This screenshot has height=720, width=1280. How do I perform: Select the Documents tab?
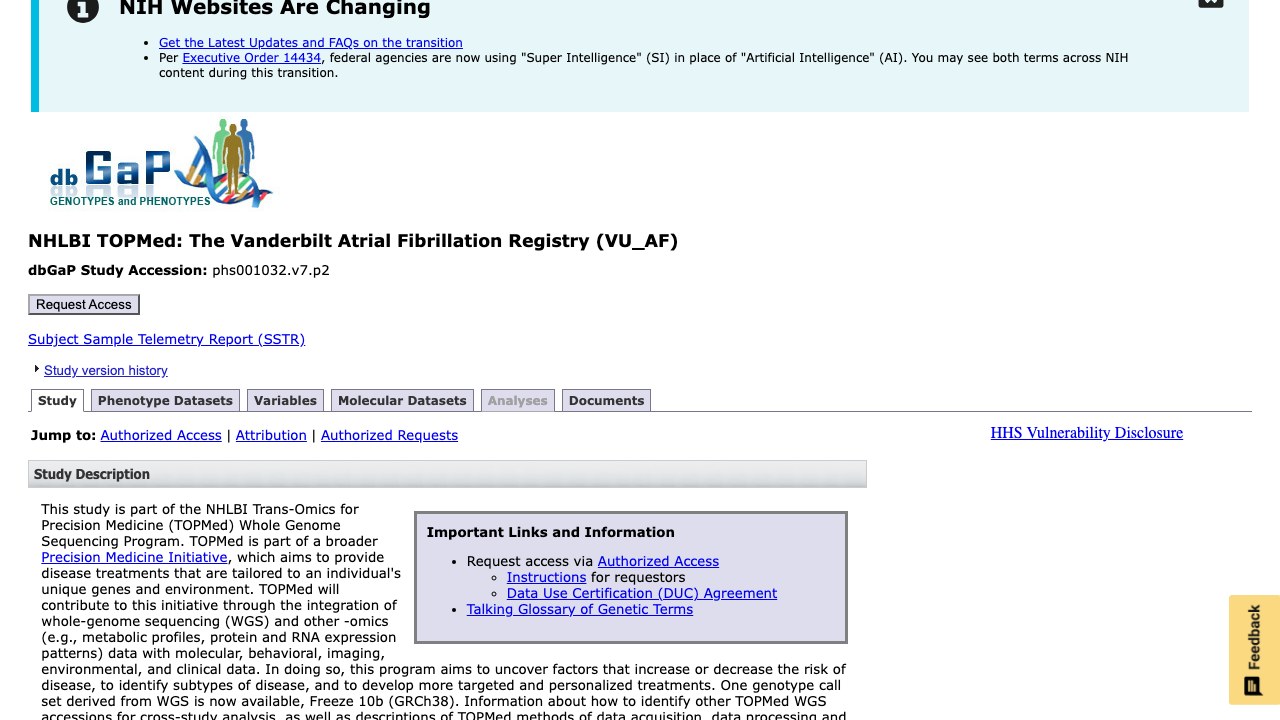click(606, 400)
